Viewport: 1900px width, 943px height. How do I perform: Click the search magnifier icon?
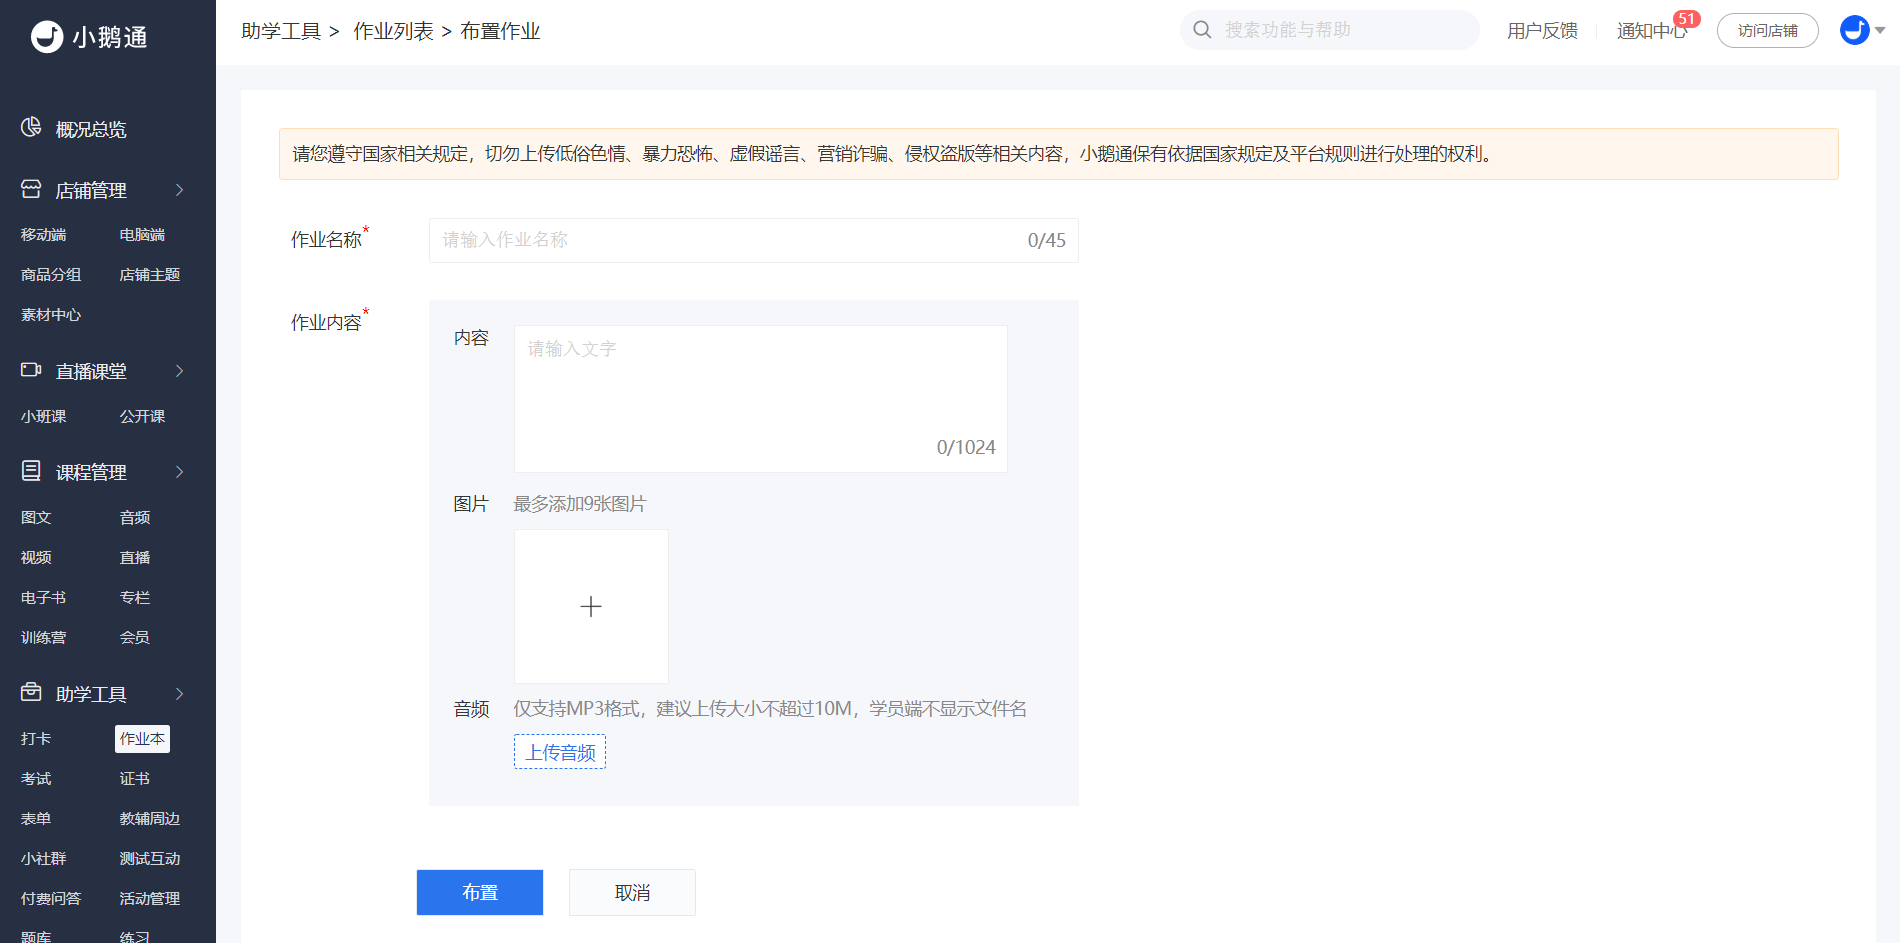(x=1202, y=30)
